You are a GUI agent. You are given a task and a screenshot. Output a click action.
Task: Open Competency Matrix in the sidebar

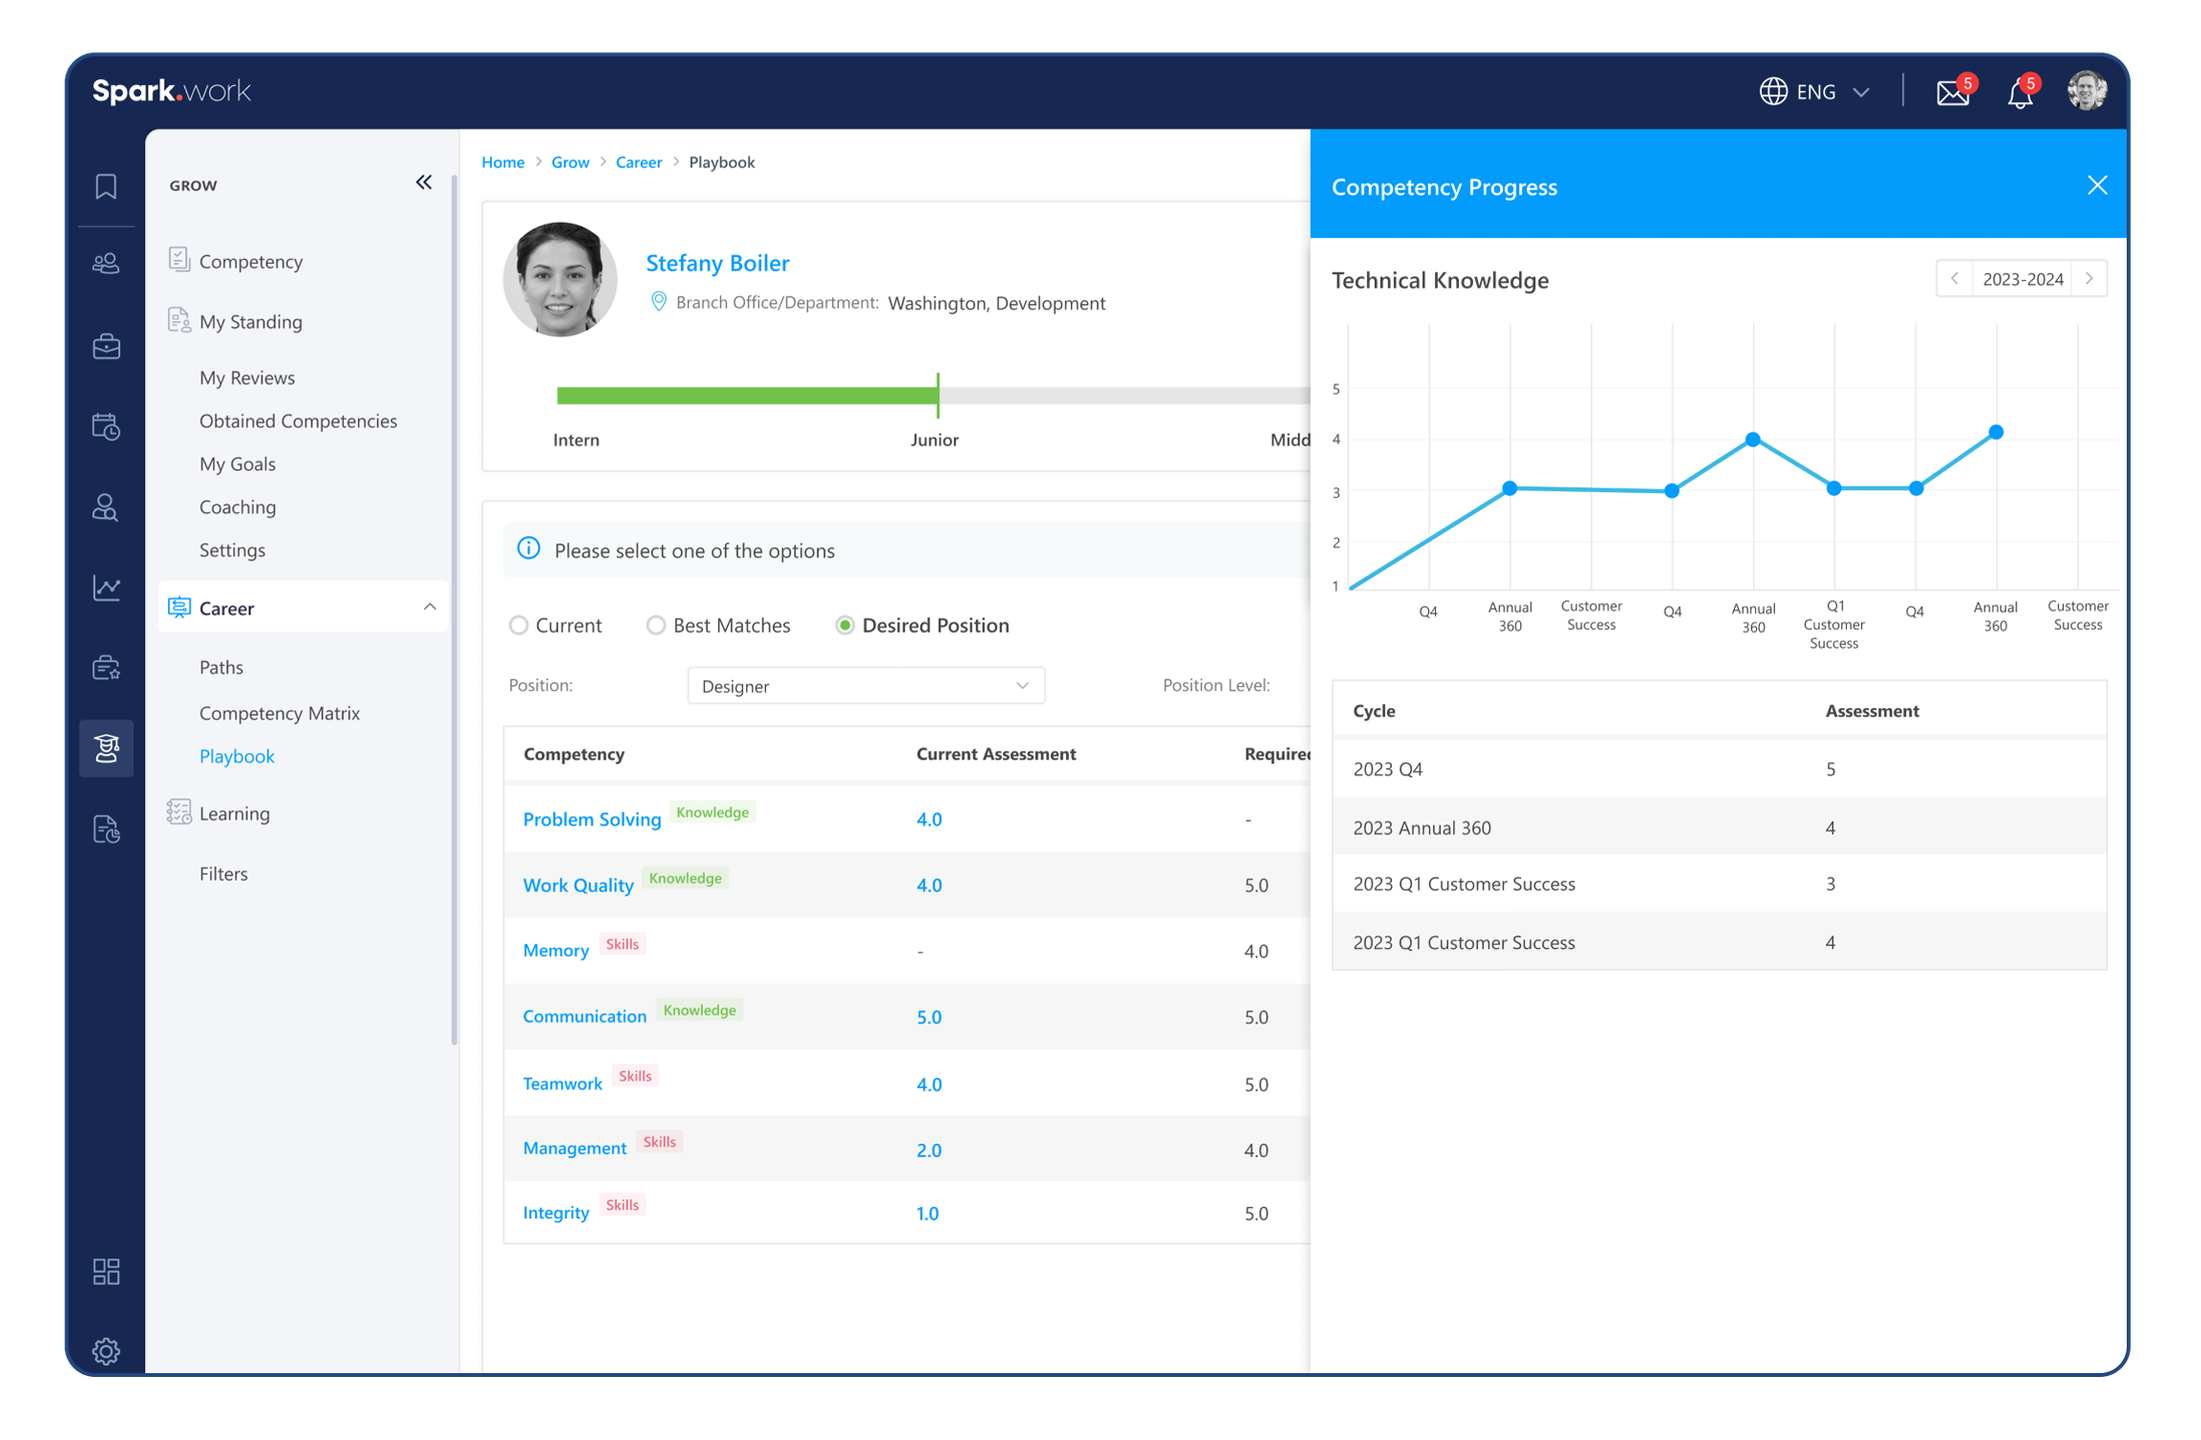279,713
